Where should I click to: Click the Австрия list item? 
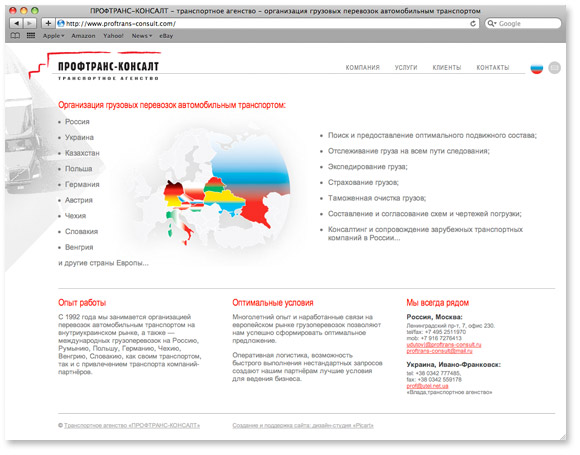[79, 200]
